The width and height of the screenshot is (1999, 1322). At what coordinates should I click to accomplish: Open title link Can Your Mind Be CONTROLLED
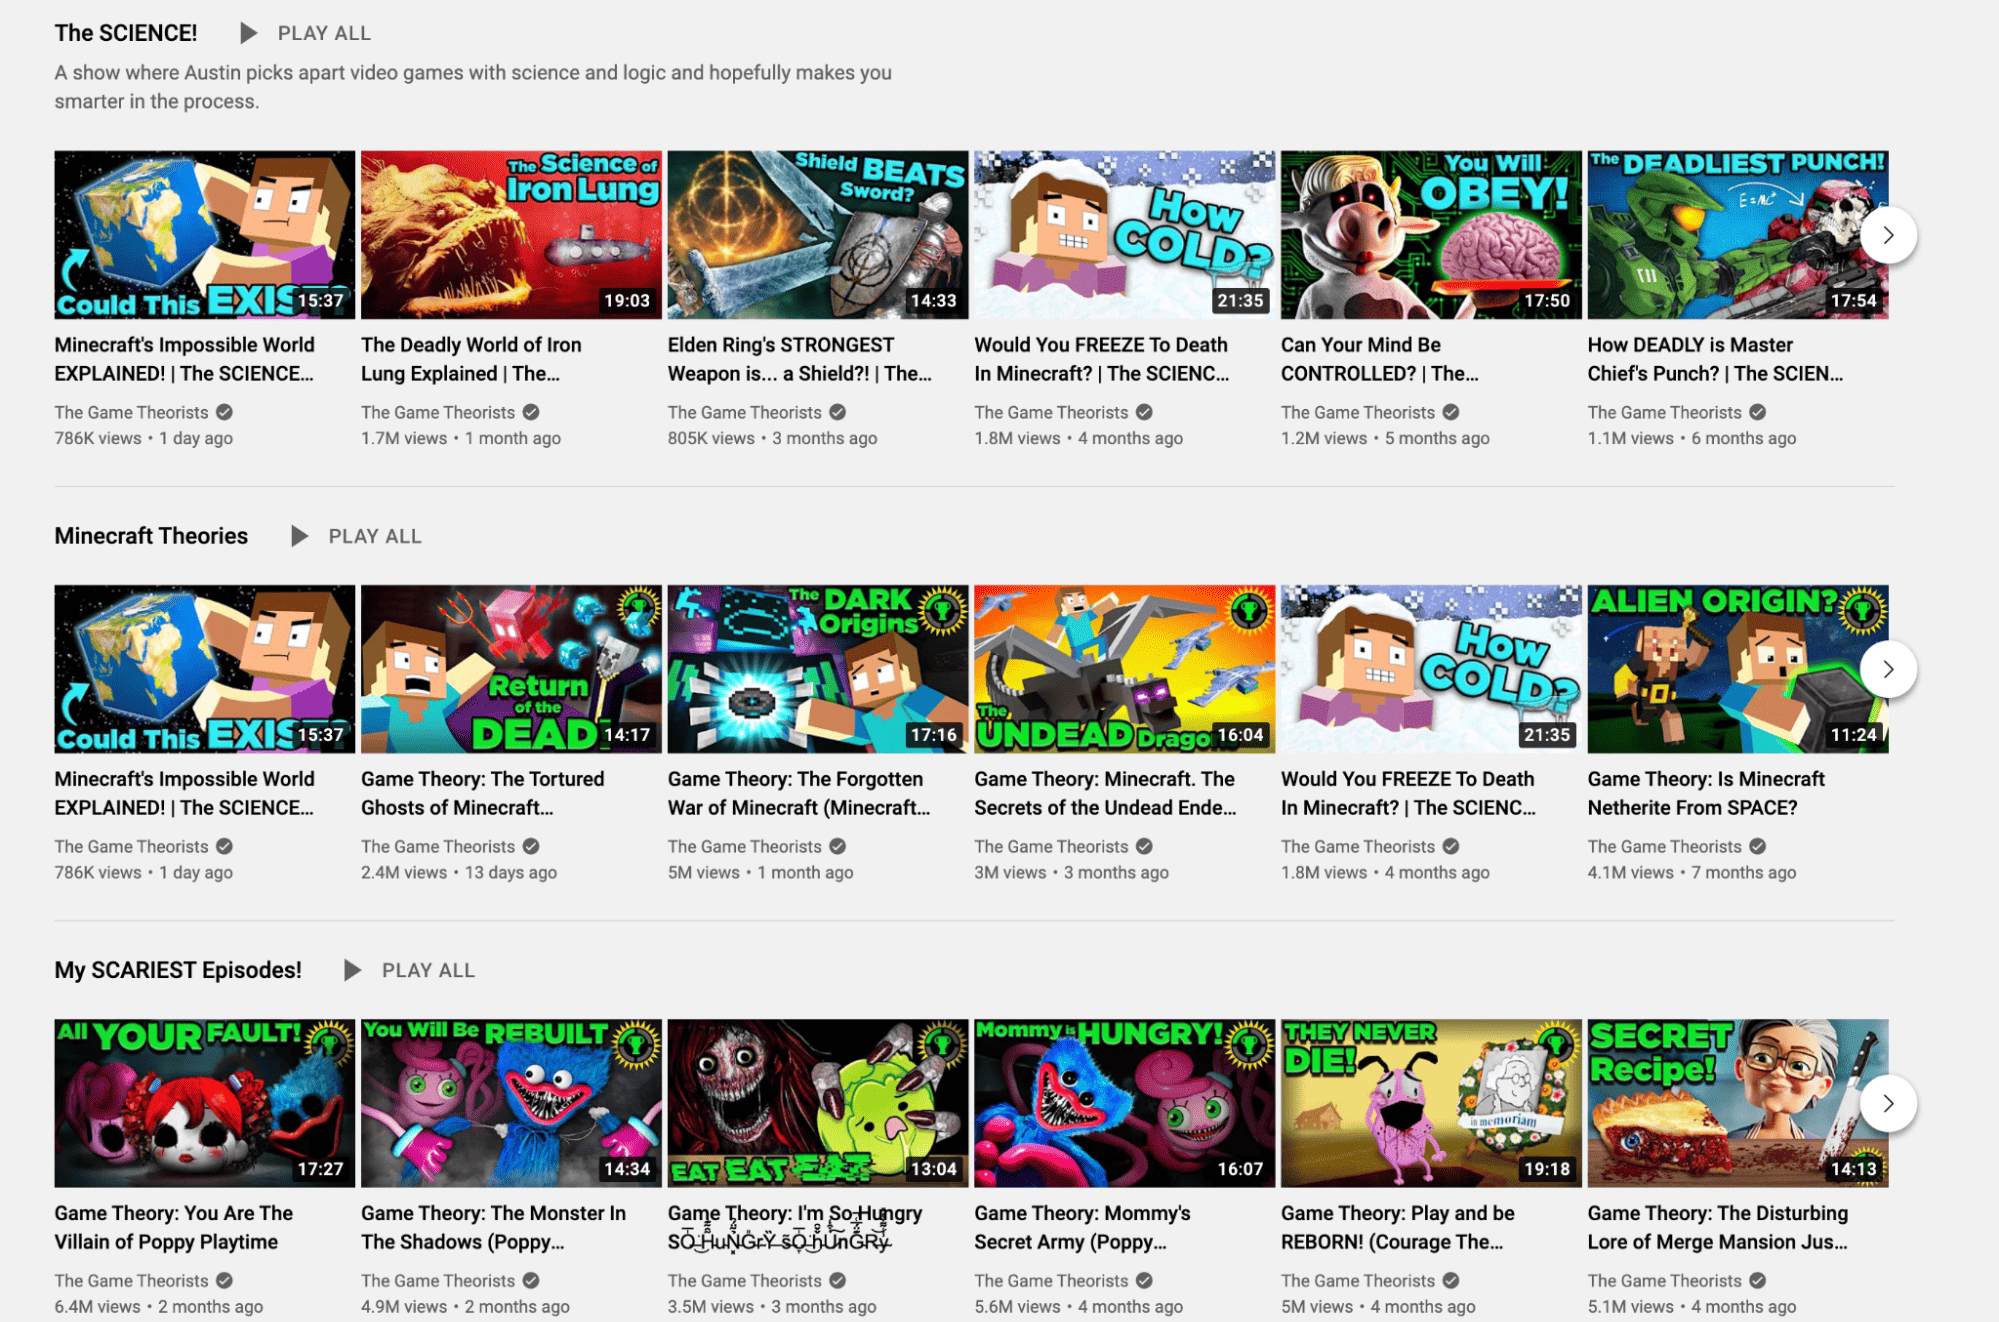[1380, 359]
